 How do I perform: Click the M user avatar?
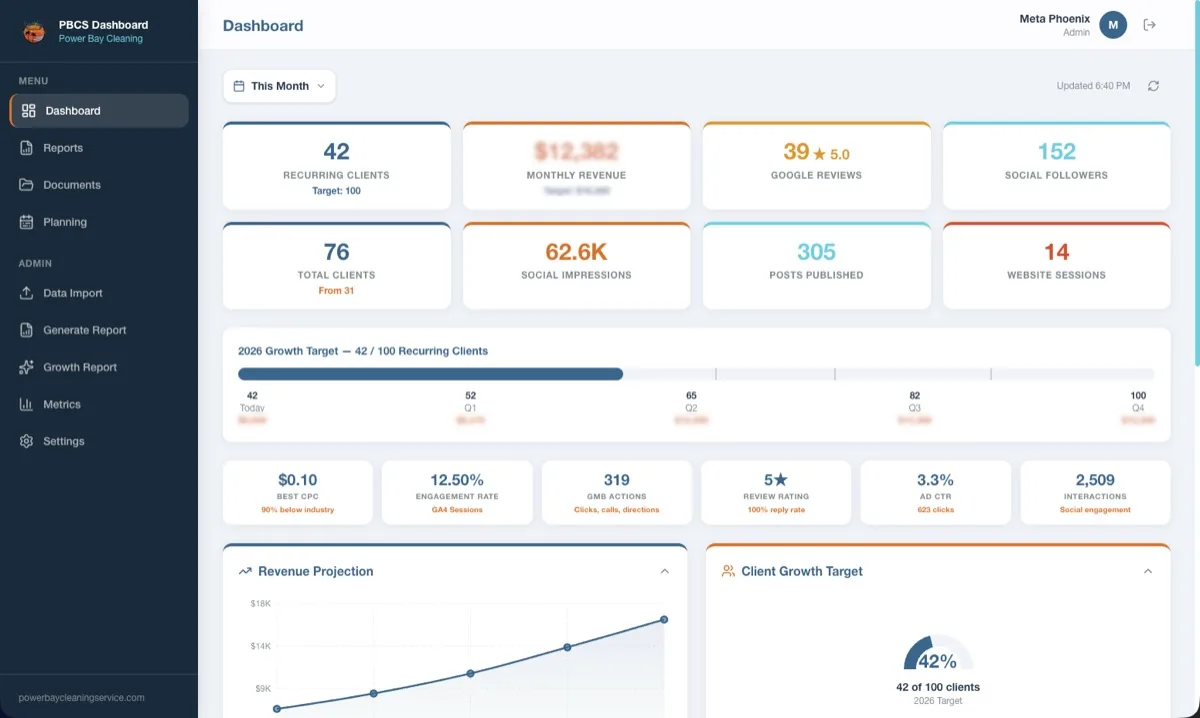1113,25
